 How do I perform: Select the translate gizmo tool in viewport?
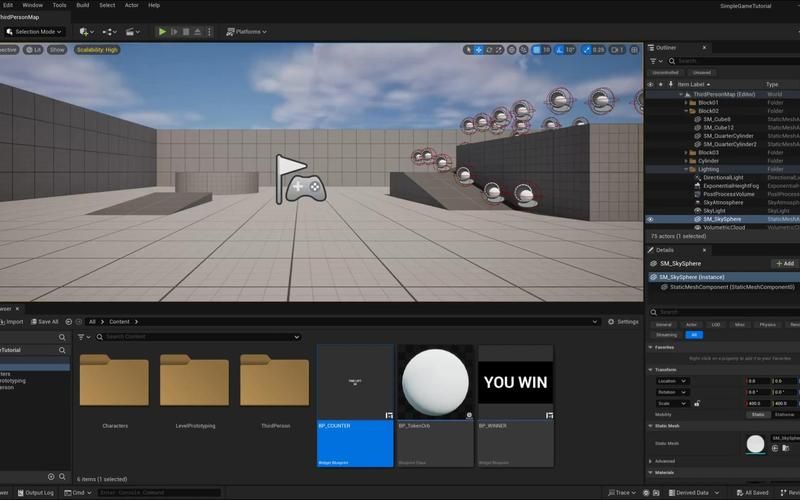pos(479,49)
